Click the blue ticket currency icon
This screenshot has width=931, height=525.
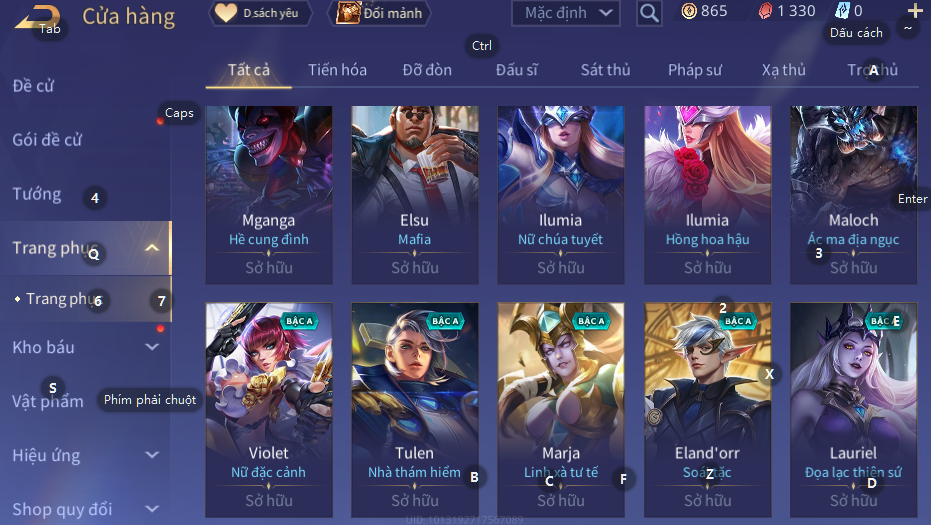[842, 11]
